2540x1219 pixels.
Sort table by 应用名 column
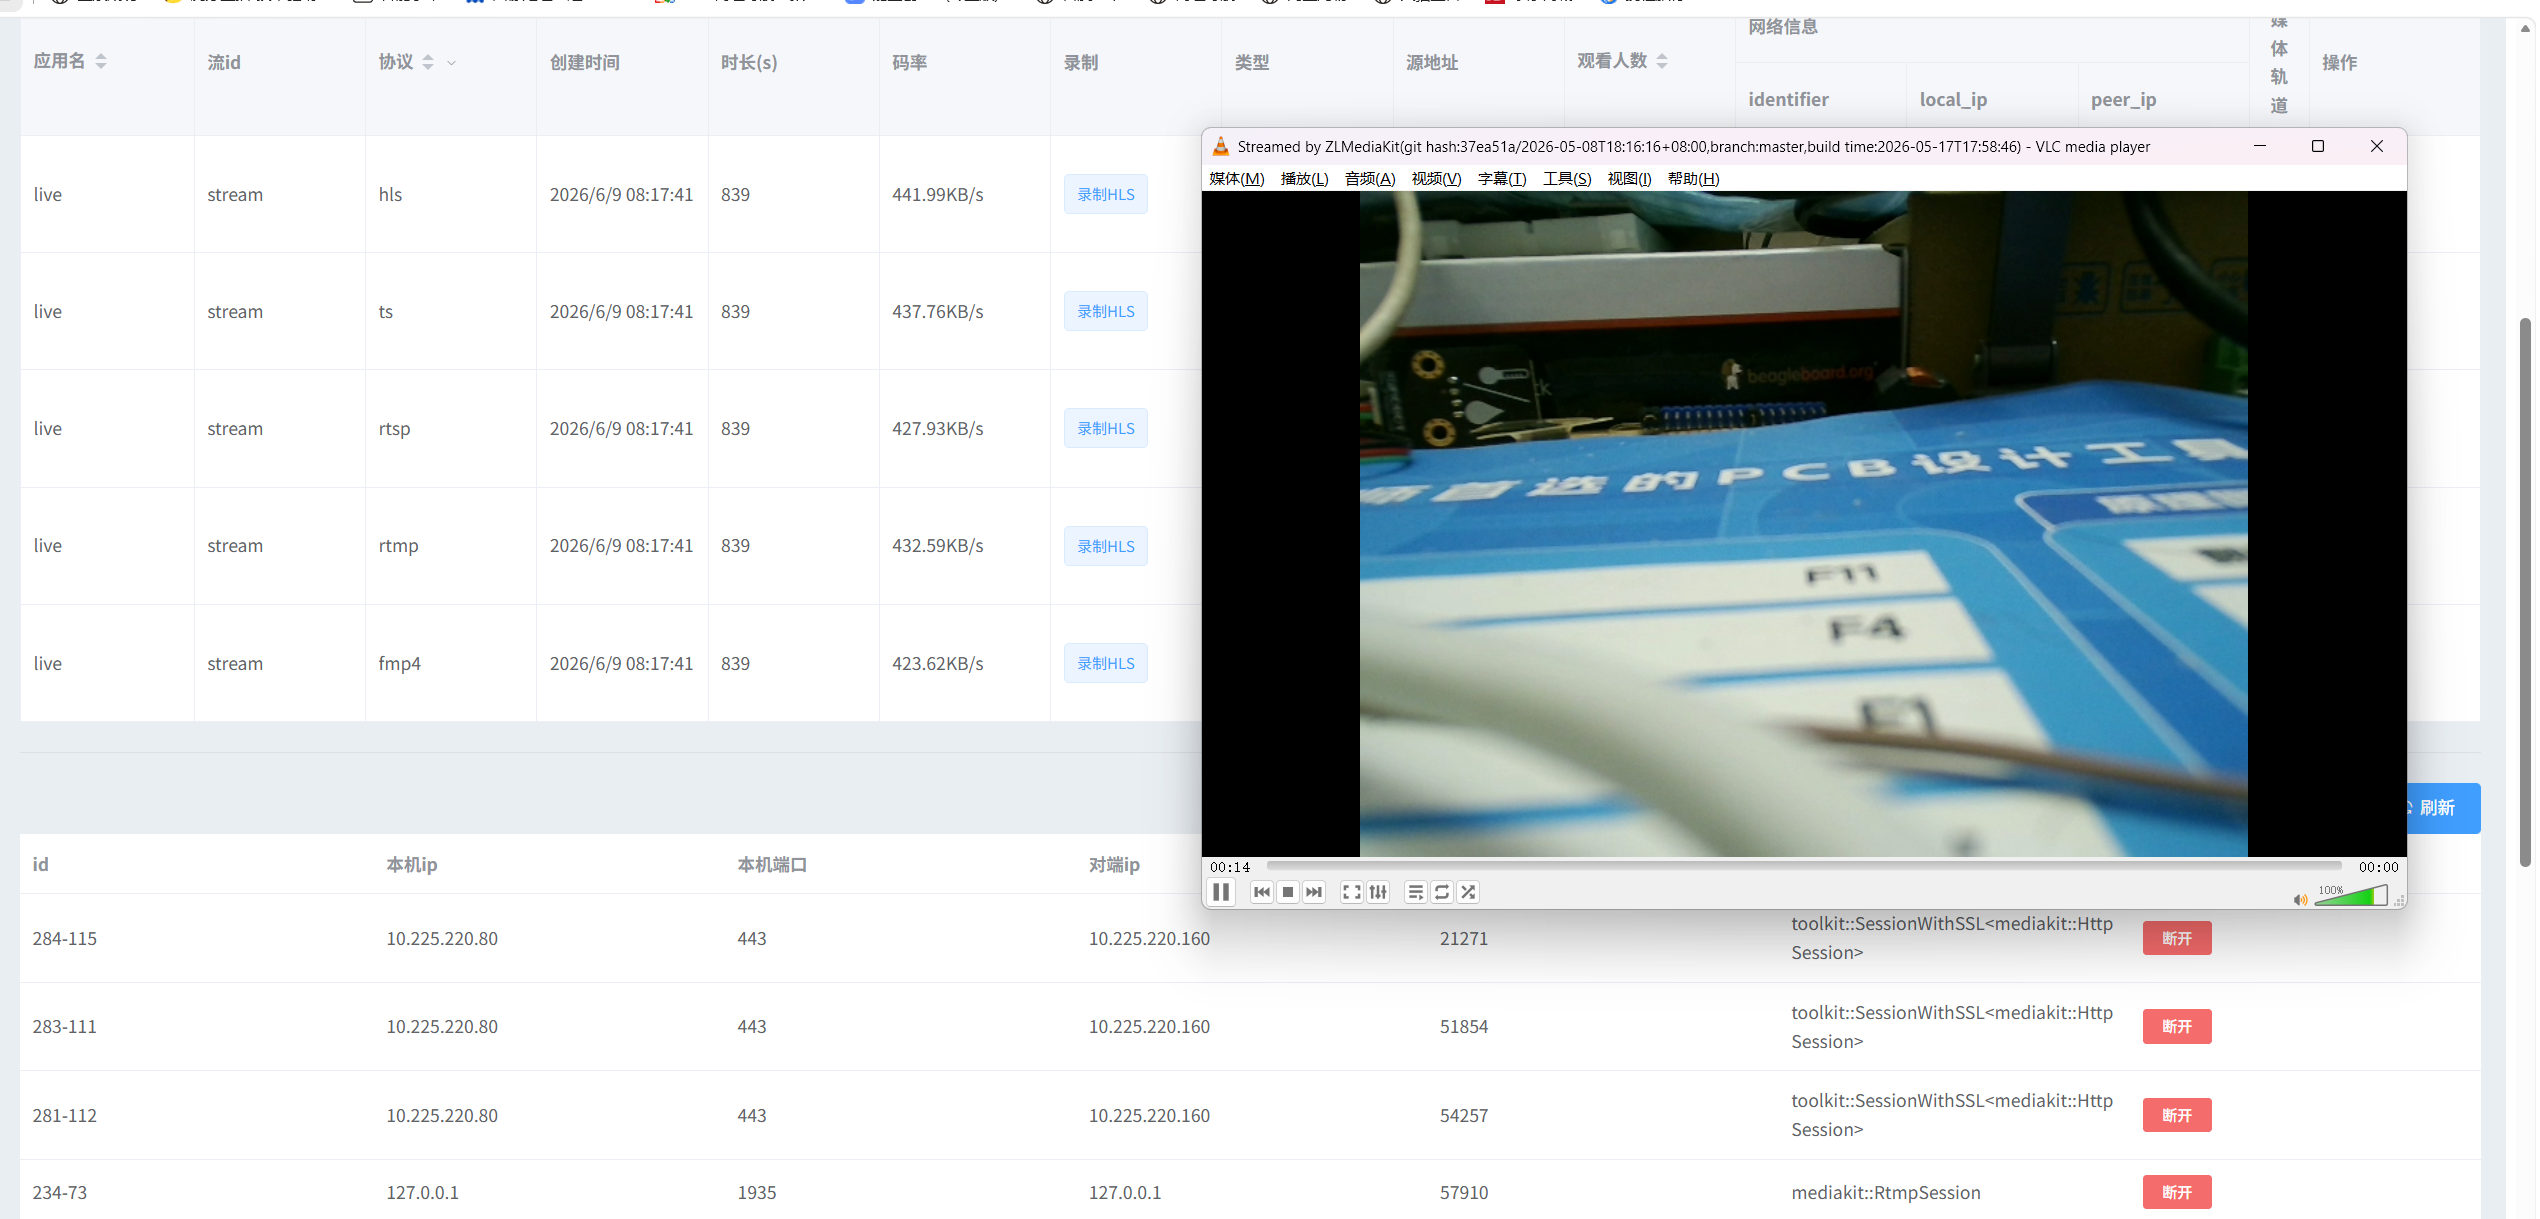[x=101, y=61]
